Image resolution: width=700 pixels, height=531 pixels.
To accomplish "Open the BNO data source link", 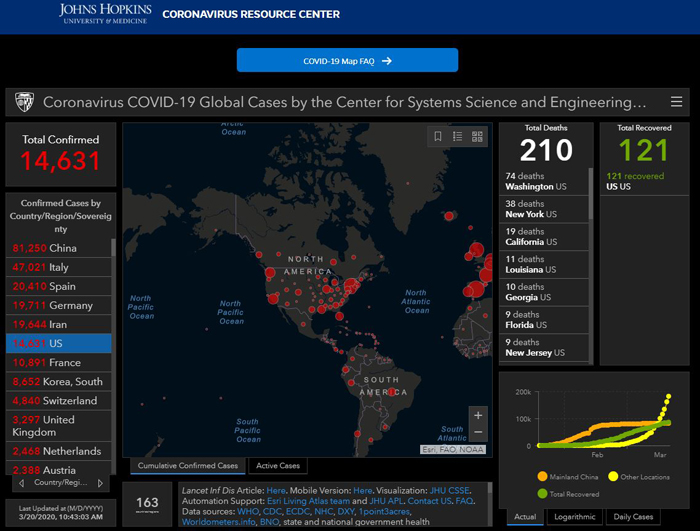I will point(269,522).
